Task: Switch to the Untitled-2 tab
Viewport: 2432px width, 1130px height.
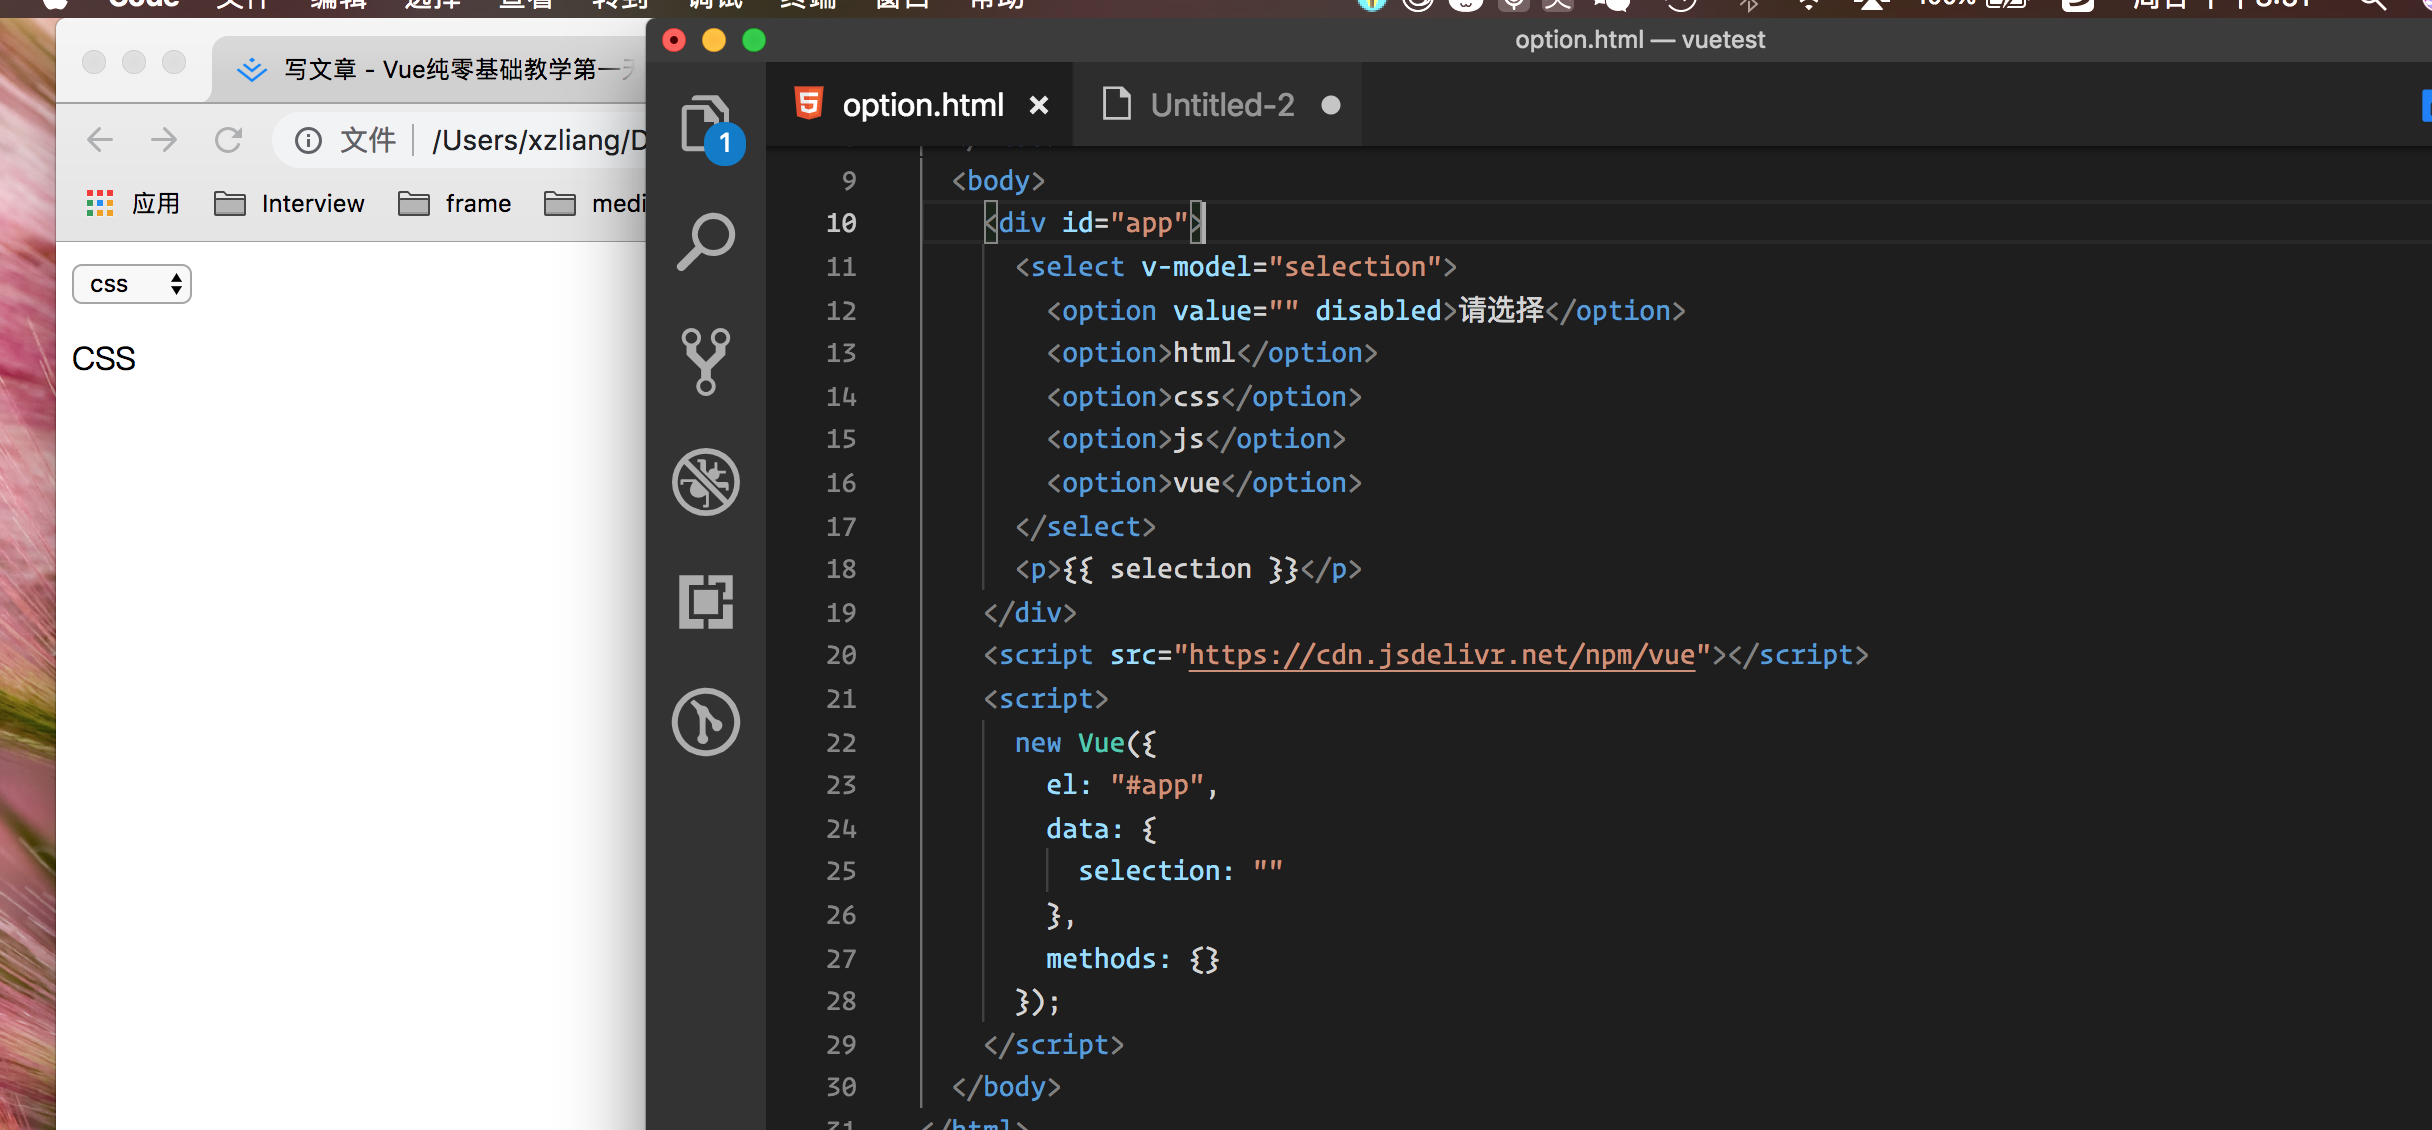Action: click(1221, 105)
